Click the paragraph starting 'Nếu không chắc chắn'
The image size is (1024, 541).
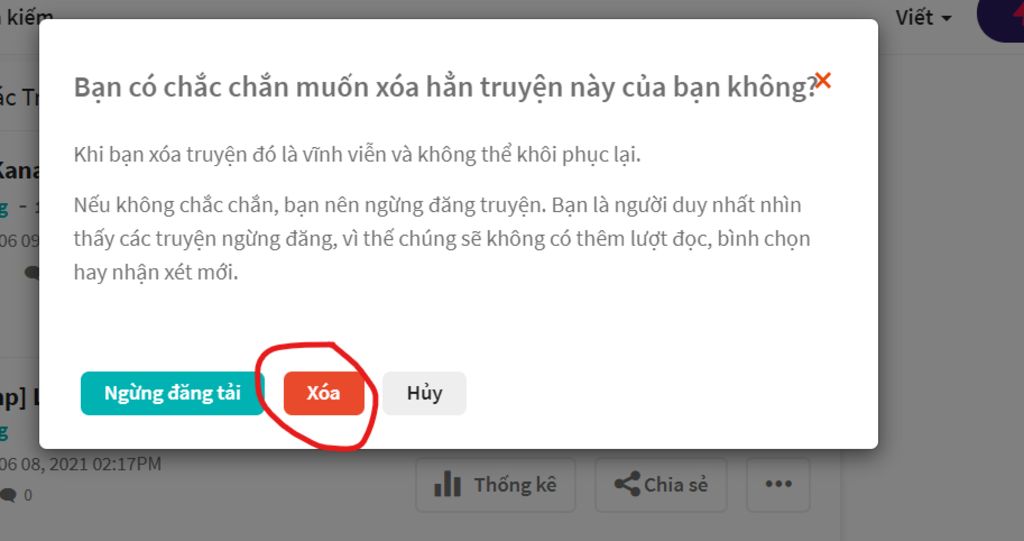pyautogui.click(x=441, y=238)
